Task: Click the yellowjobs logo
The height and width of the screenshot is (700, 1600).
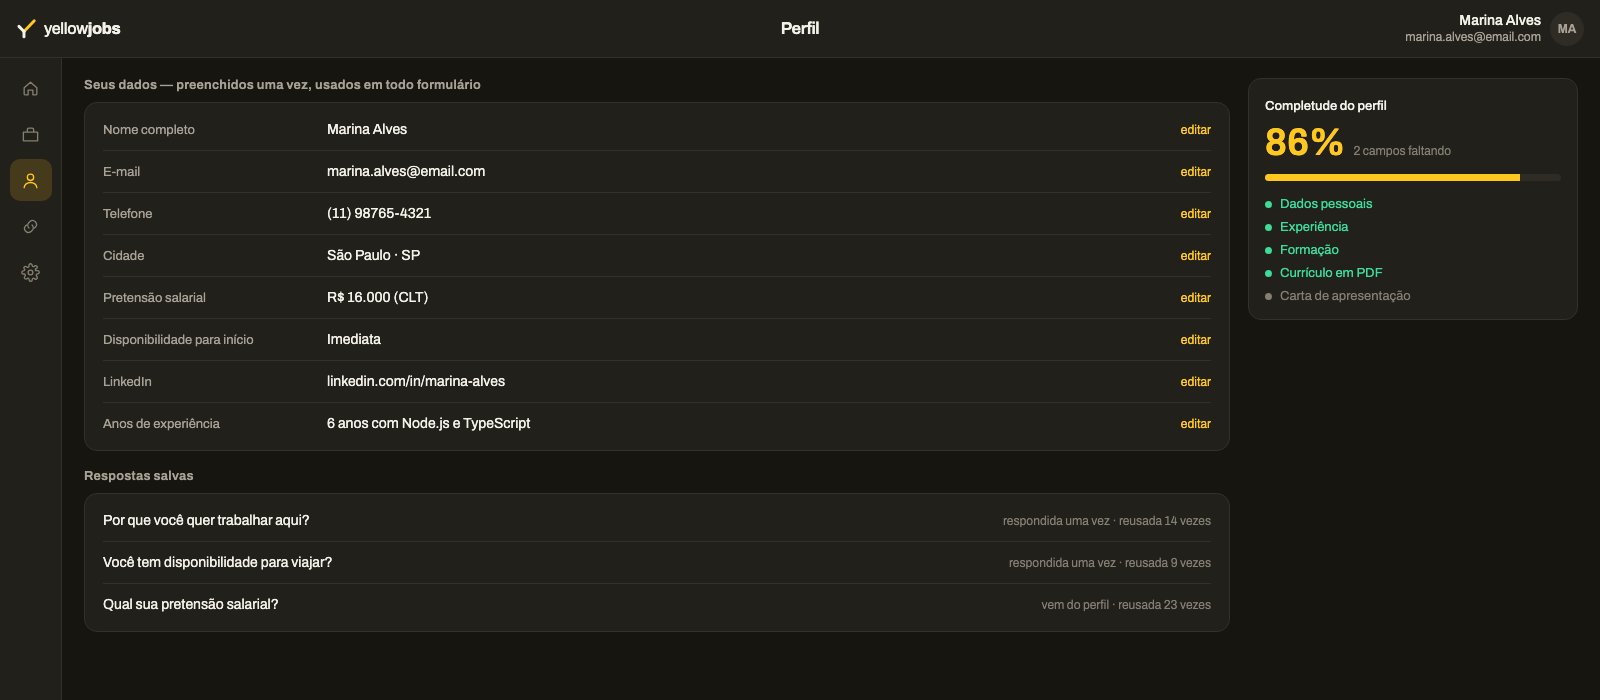Action: click(68, 28)
